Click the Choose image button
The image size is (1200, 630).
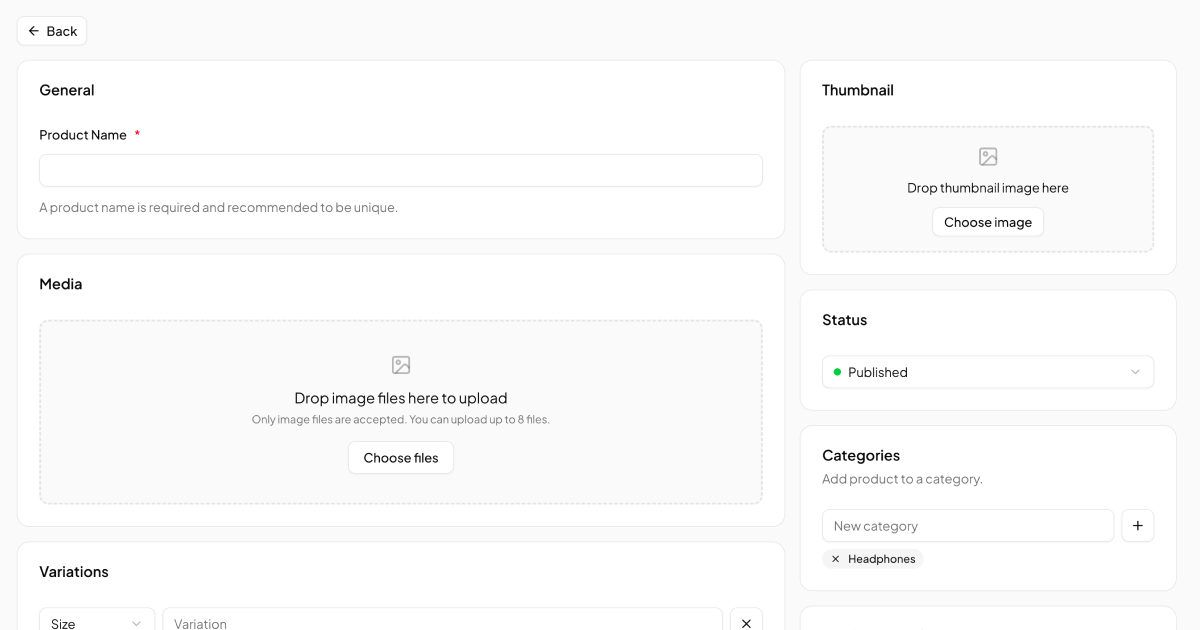coord(987,221)
